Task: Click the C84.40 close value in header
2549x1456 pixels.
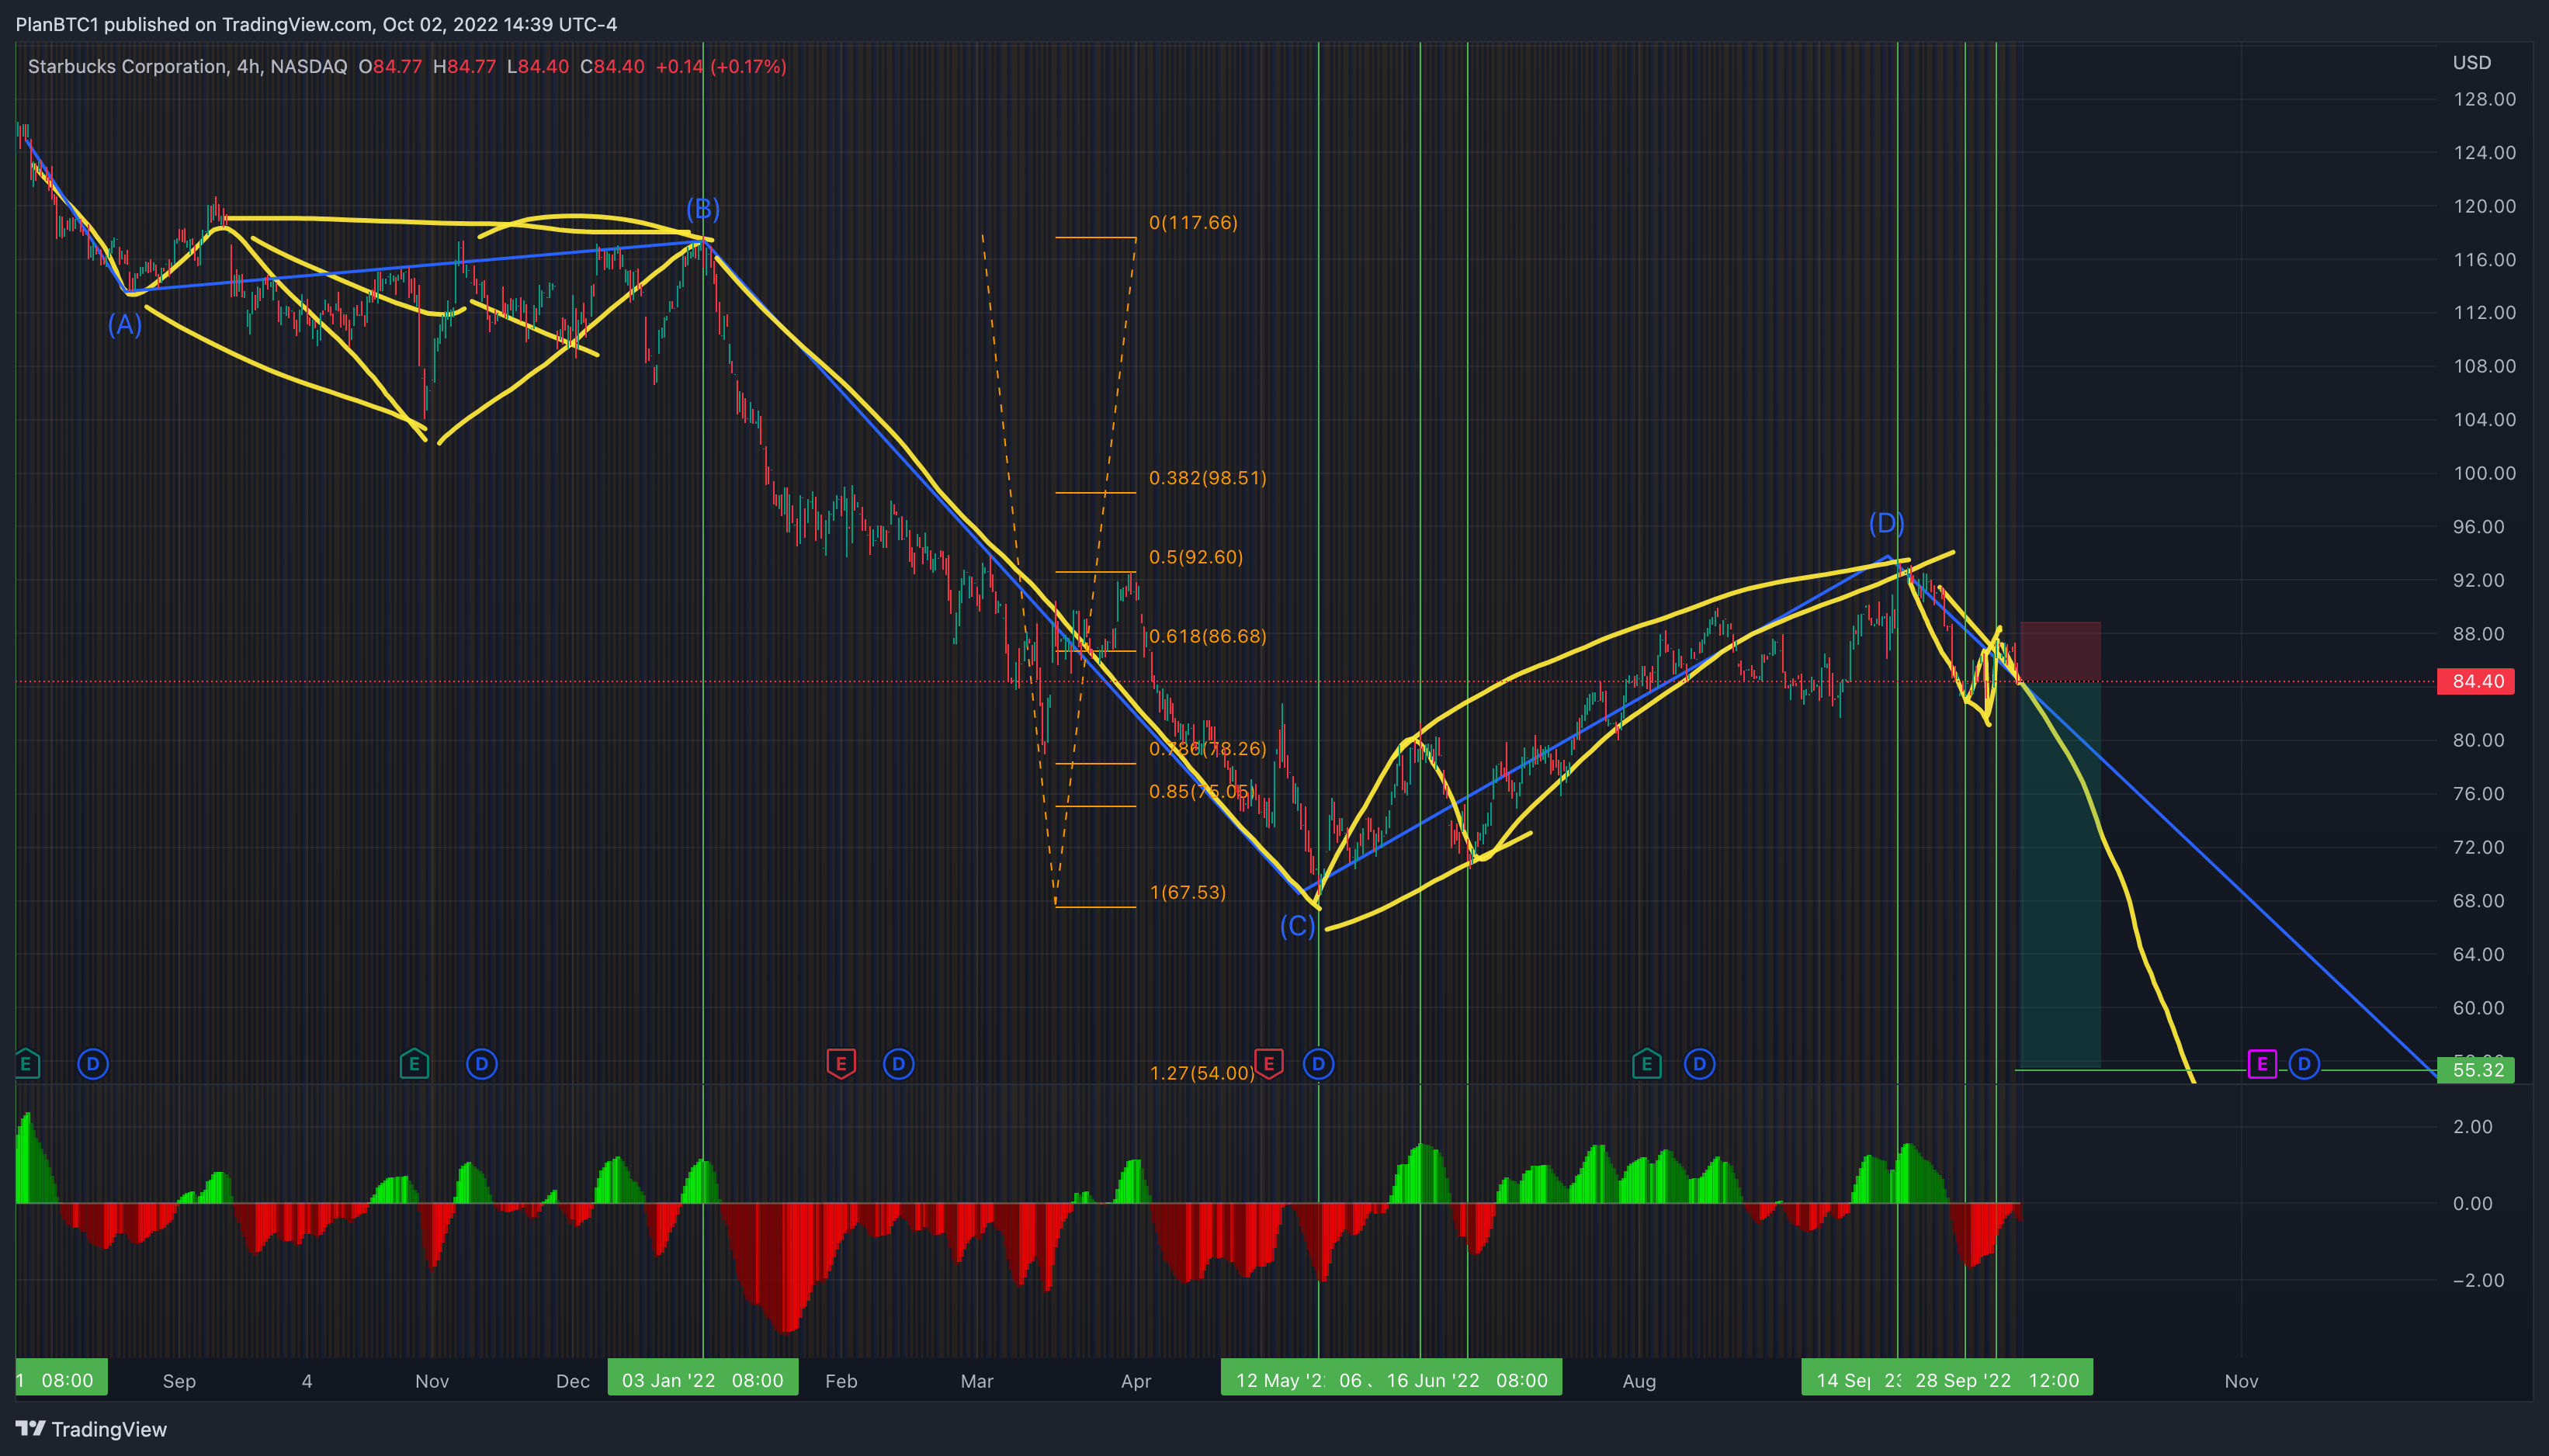Action: tap(612, 66)
